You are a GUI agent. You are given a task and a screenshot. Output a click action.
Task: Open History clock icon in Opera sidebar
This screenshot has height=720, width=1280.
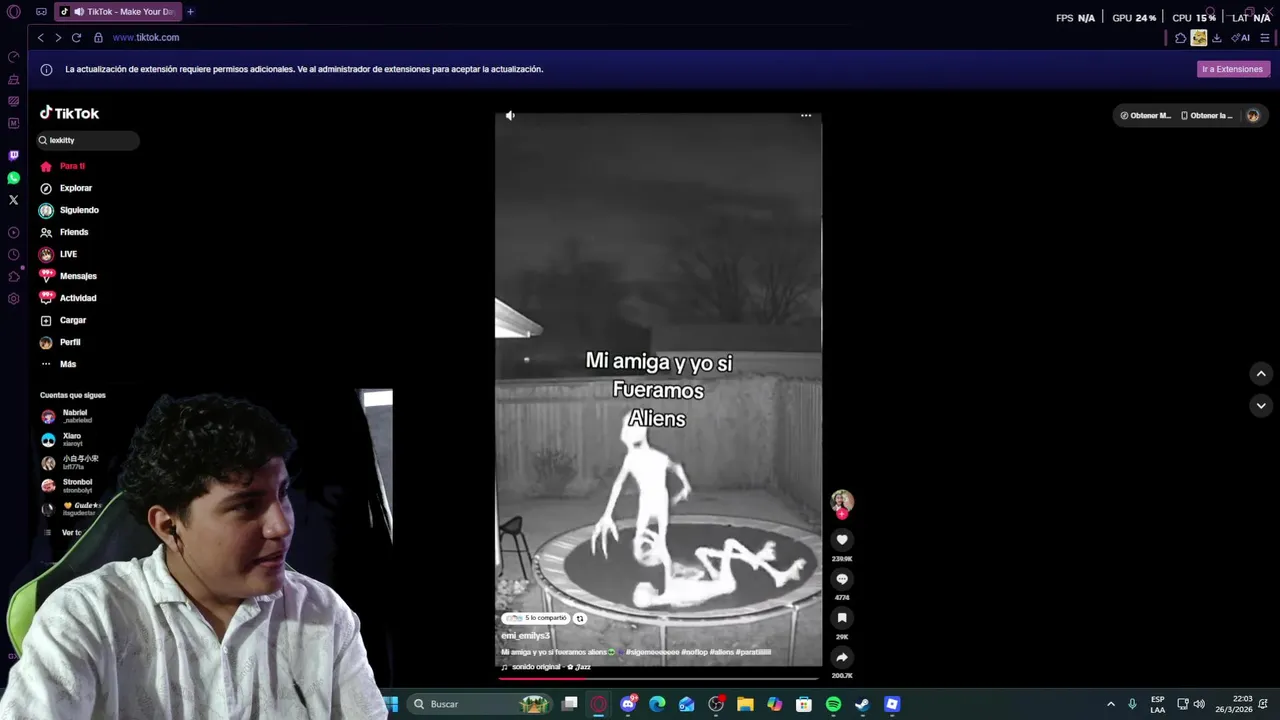pyautogui.click(x=13, y=255)
